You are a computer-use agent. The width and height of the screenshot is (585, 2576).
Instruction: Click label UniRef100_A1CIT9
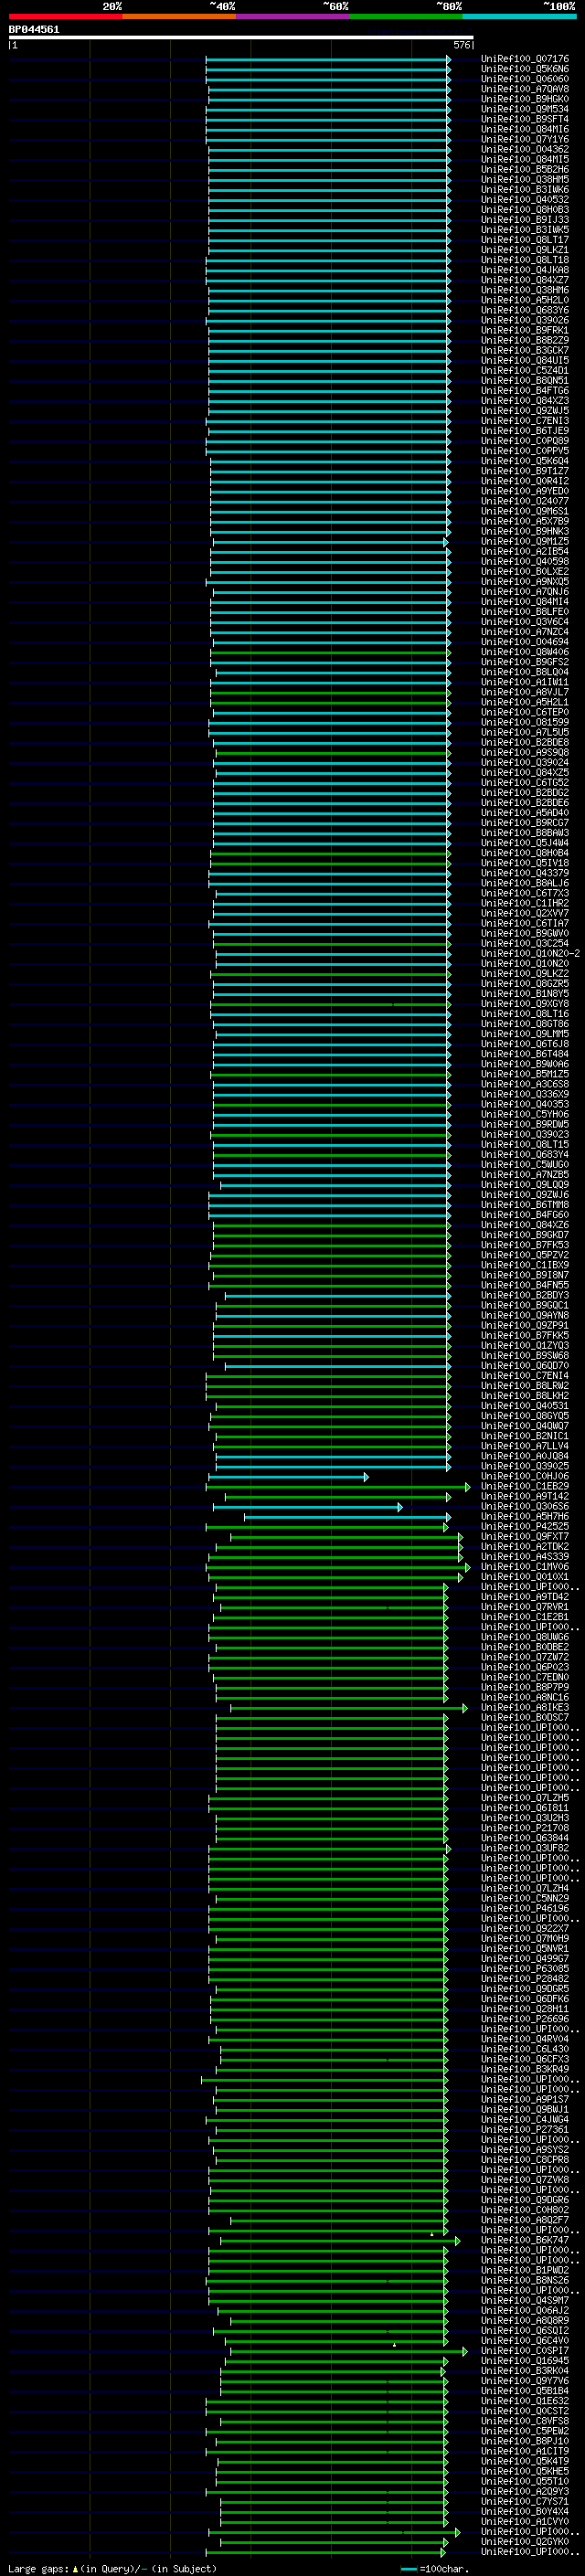click(525, 2451)
